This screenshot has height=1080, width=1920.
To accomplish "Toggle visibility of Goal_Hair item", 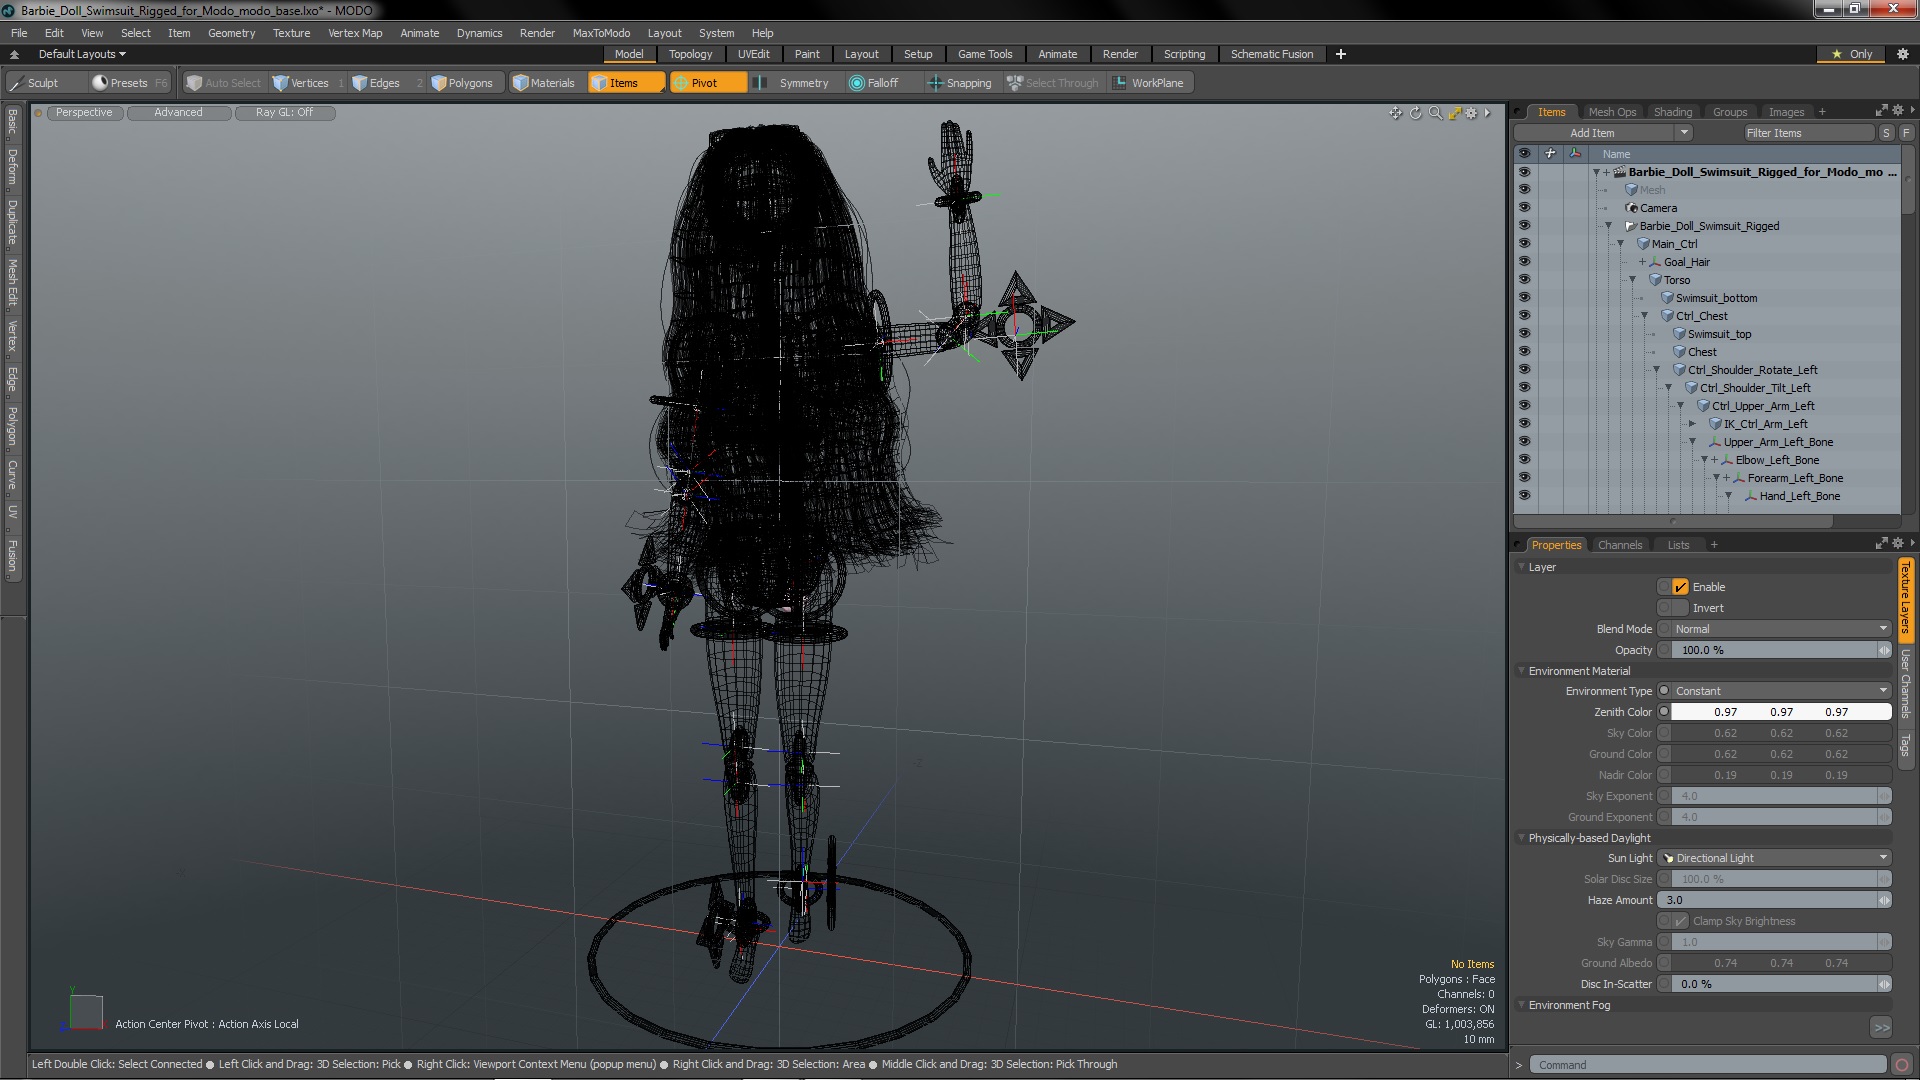I will (x=1524, y=262).
